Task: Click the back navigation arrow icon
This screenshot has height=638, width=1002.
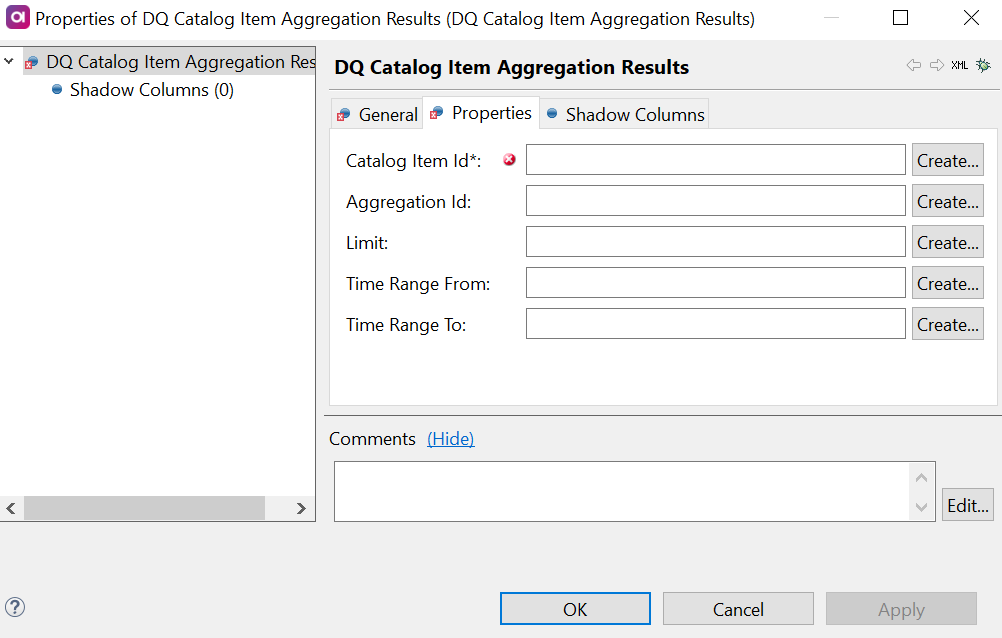Action: [913, 64]
